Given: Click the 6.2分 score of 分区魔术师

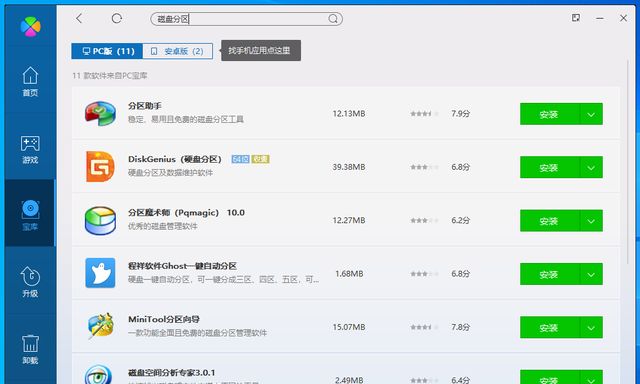Looking at the screenshot, I should pyautogui.click(x=460, y=220).
